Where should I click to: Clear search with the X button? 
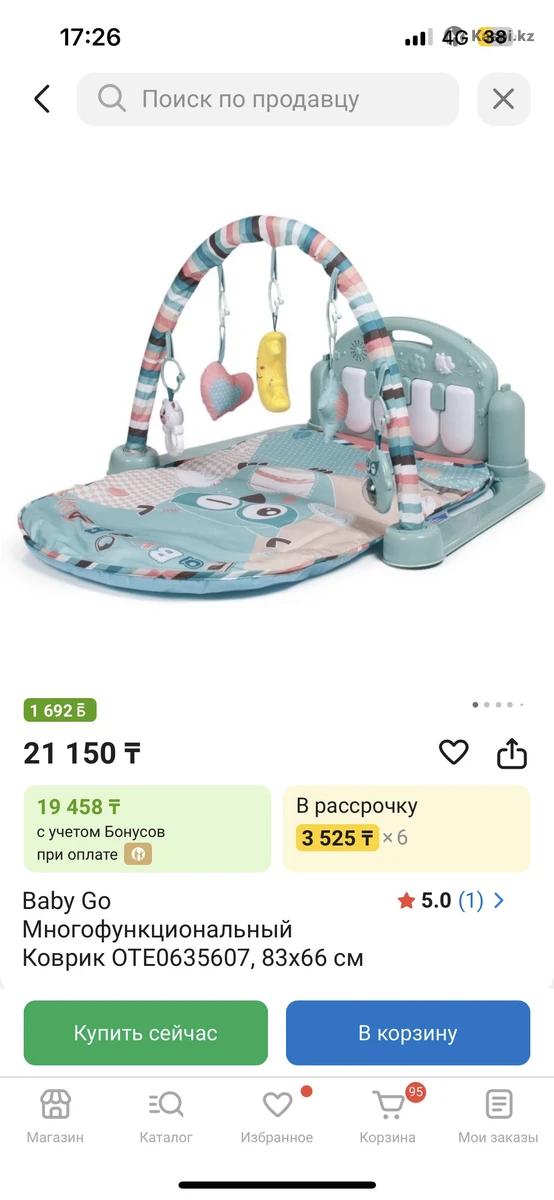(503, 99)
